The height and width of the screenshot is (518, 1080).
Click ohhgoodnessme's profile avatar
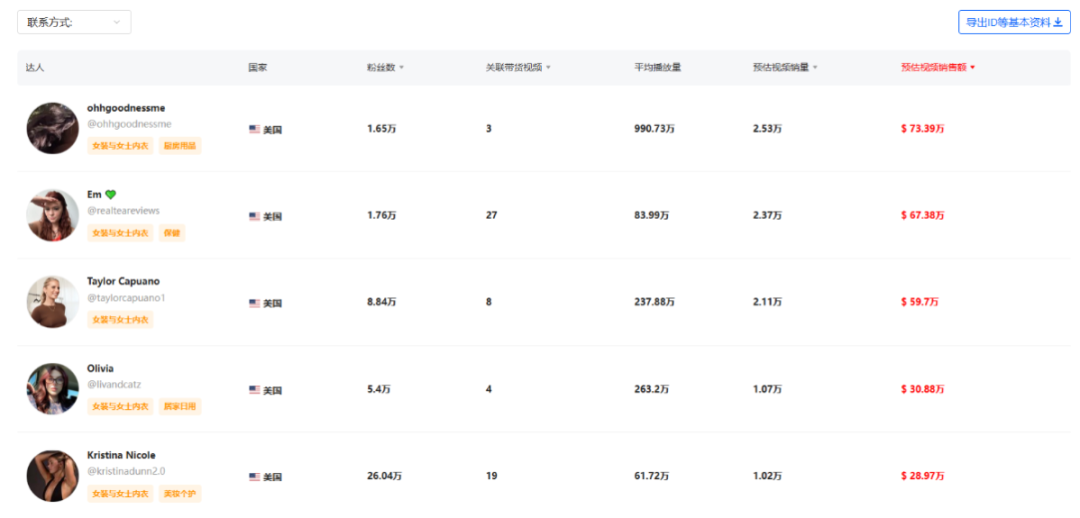[53, 128]
